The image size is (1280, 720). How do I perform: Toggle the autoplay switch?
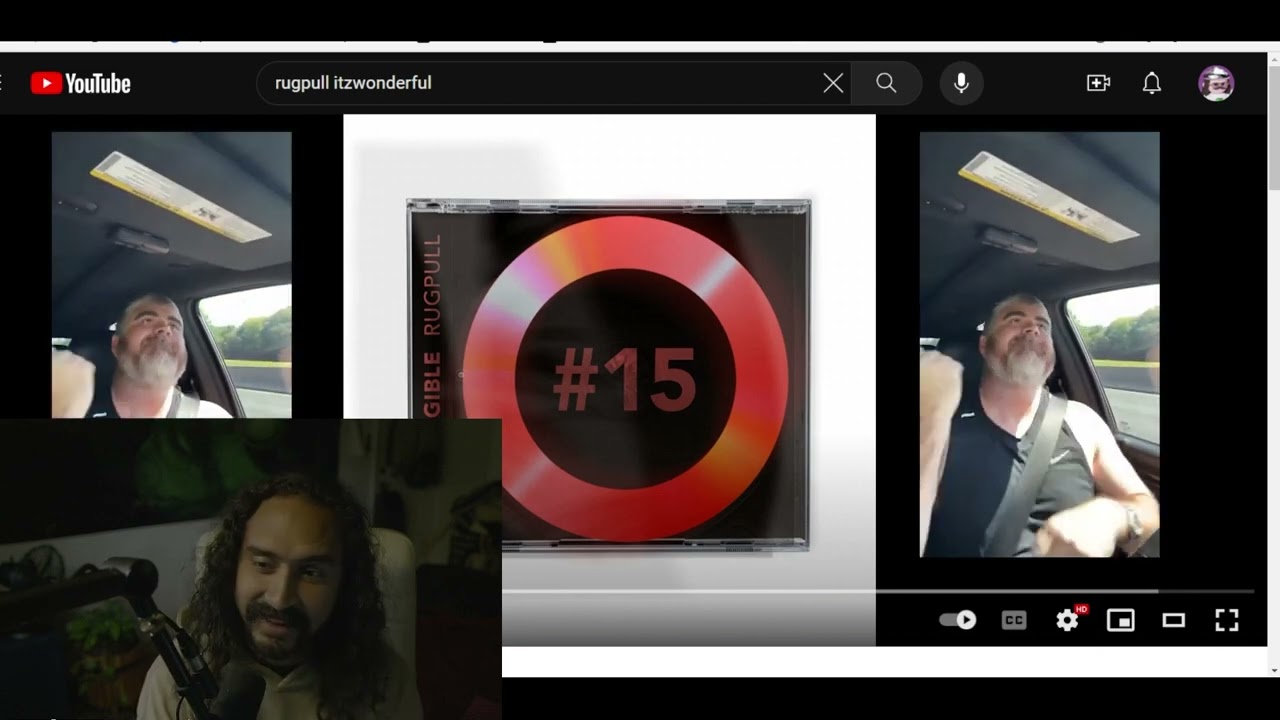958,620
